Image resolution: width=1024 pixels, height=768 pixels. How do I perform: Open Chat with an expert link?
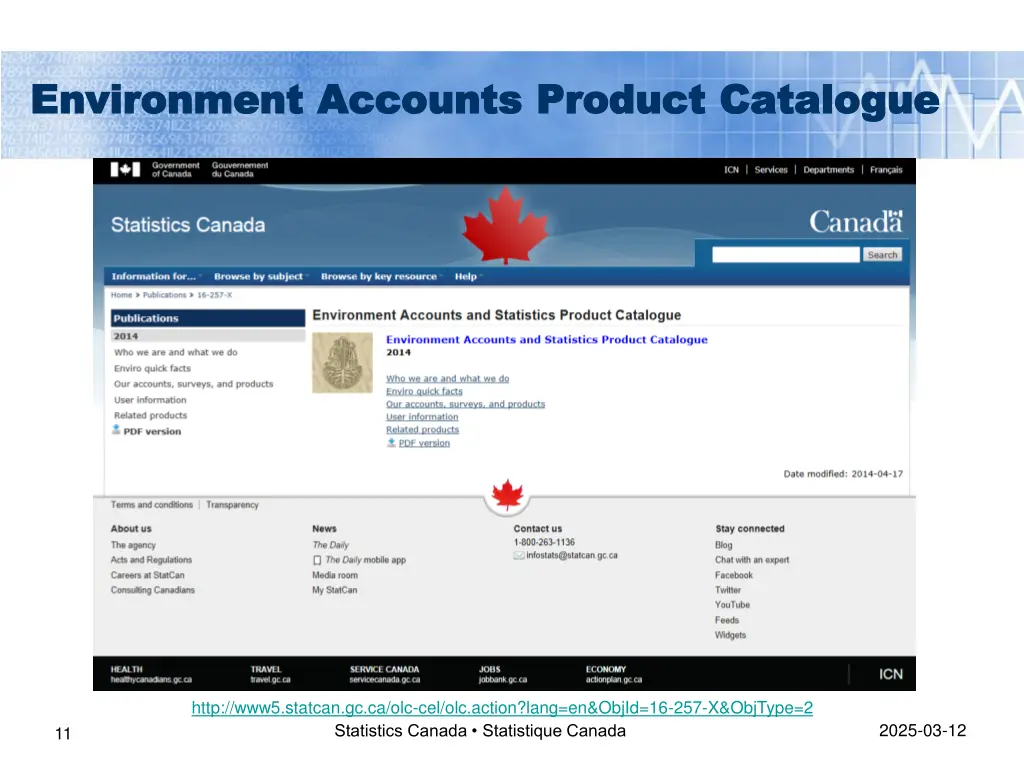(x=752, y=560)
